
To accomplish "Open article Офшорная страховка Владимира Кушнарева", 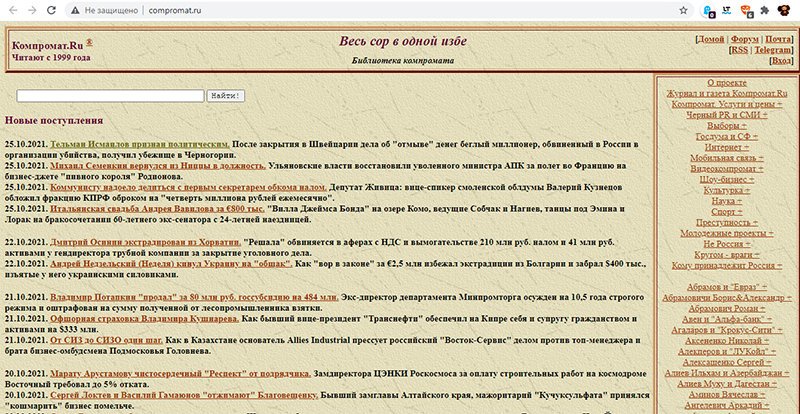I will 144,319.
